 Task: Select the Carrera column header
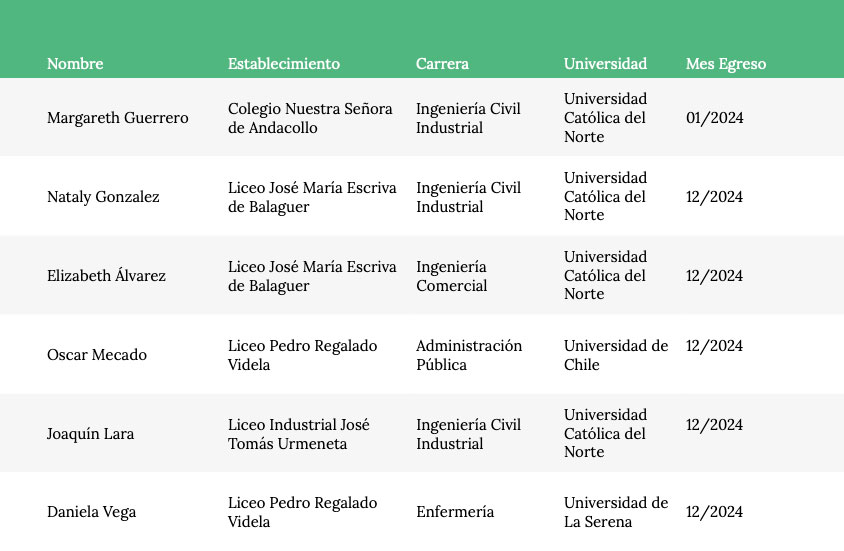point(442,64)
